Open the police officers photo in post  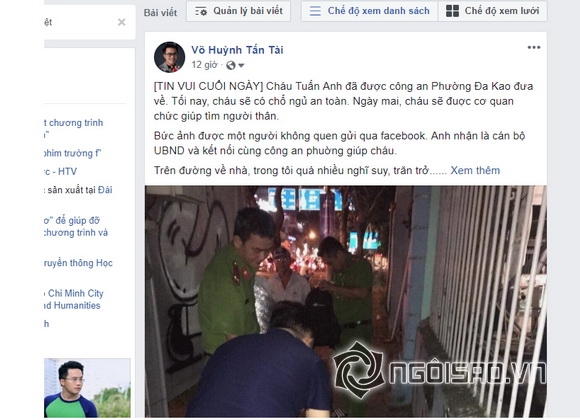(345, 301)
